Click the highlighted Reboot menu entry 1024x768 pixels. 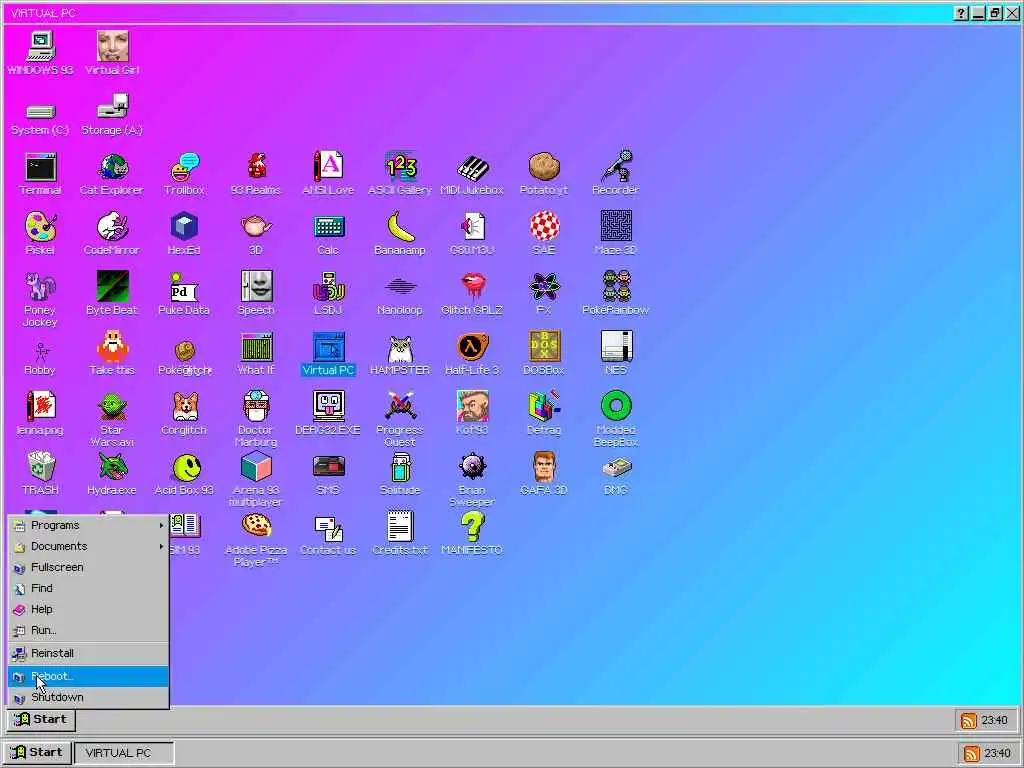point(88,676)
